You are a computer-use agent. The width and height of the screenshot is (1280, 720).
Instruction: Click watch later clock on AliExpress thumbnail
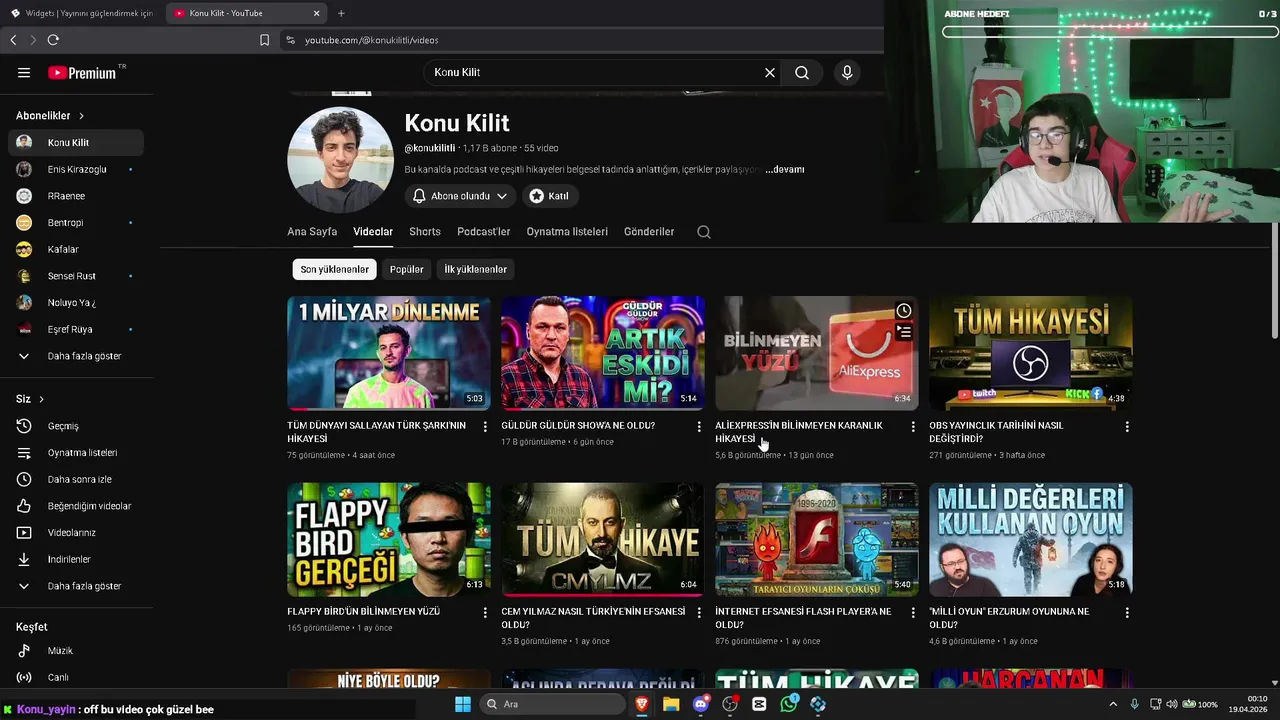point(904,311)
